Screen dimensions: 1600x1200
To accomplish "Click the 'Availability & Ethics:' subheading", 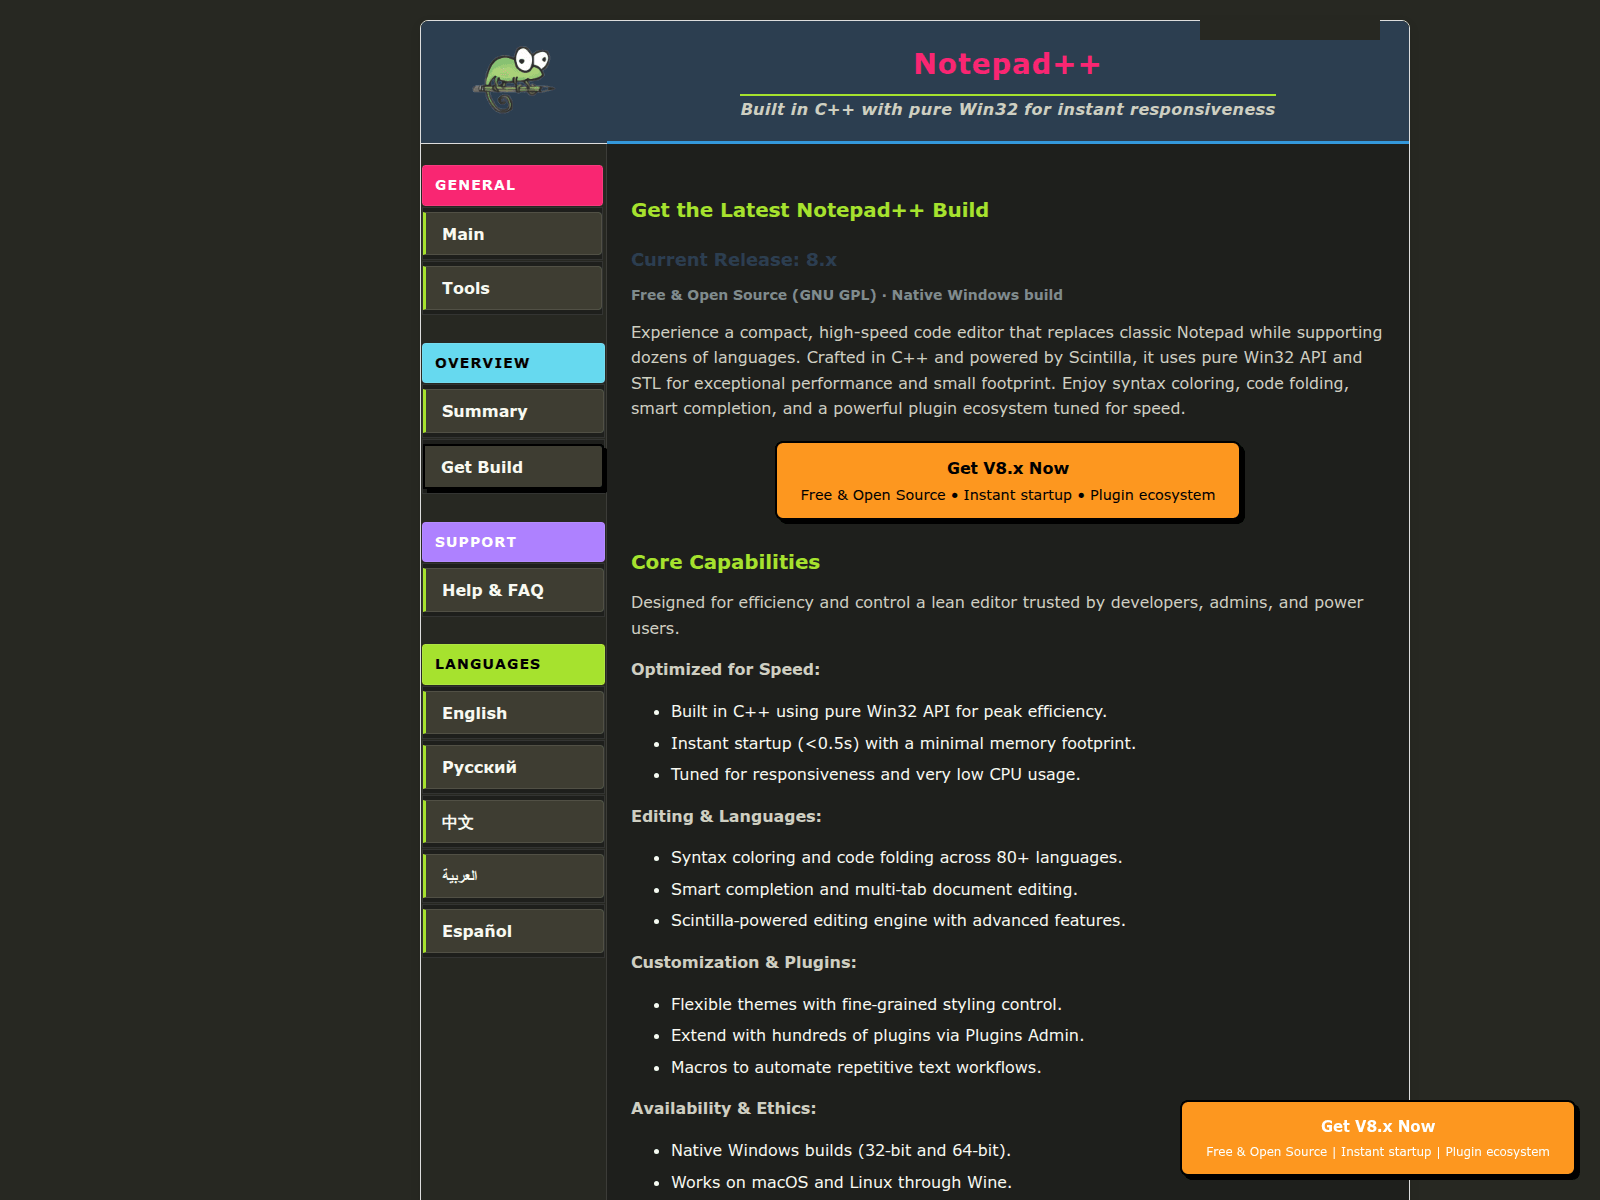I will point(724,1108).
